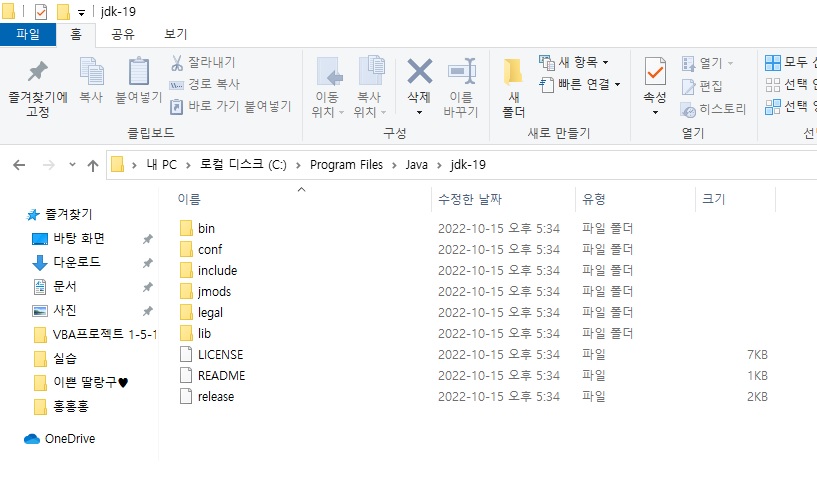
Task: Click the Copy to (복사 위치) icon
Action: [372, 70]
